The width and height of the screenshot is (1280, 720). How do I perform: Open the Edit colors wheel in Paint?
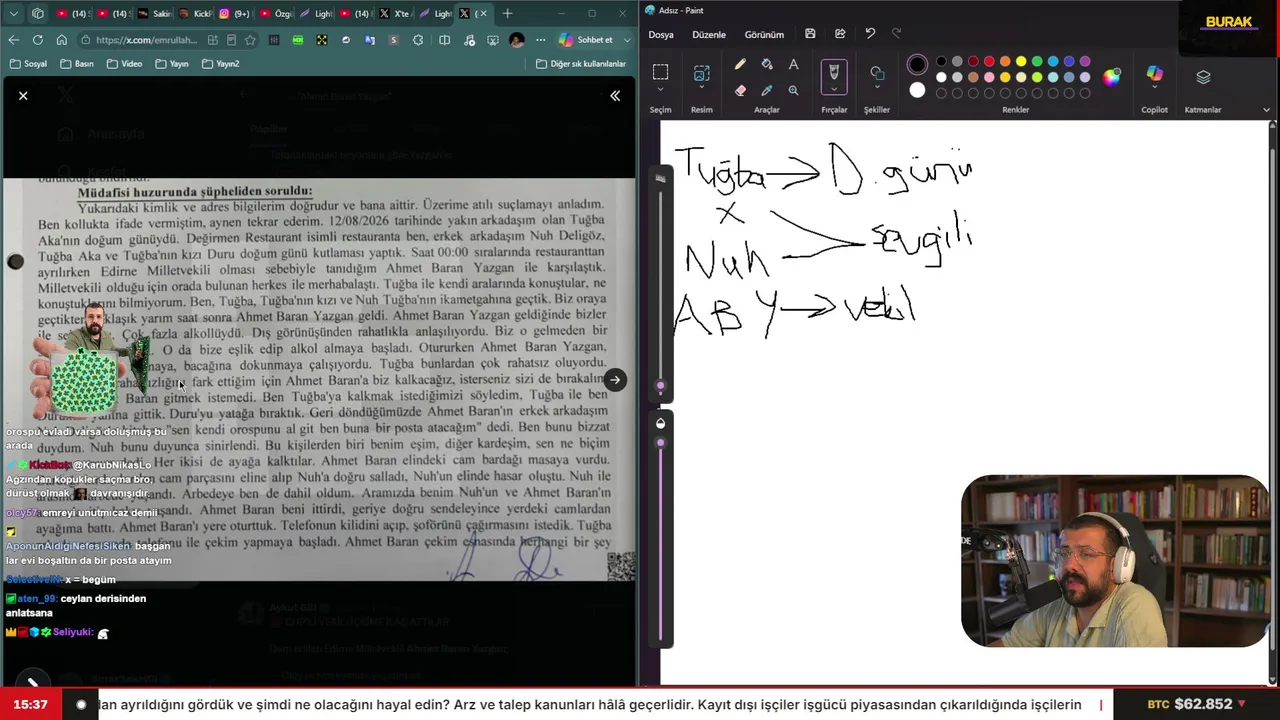point(1112,78)
